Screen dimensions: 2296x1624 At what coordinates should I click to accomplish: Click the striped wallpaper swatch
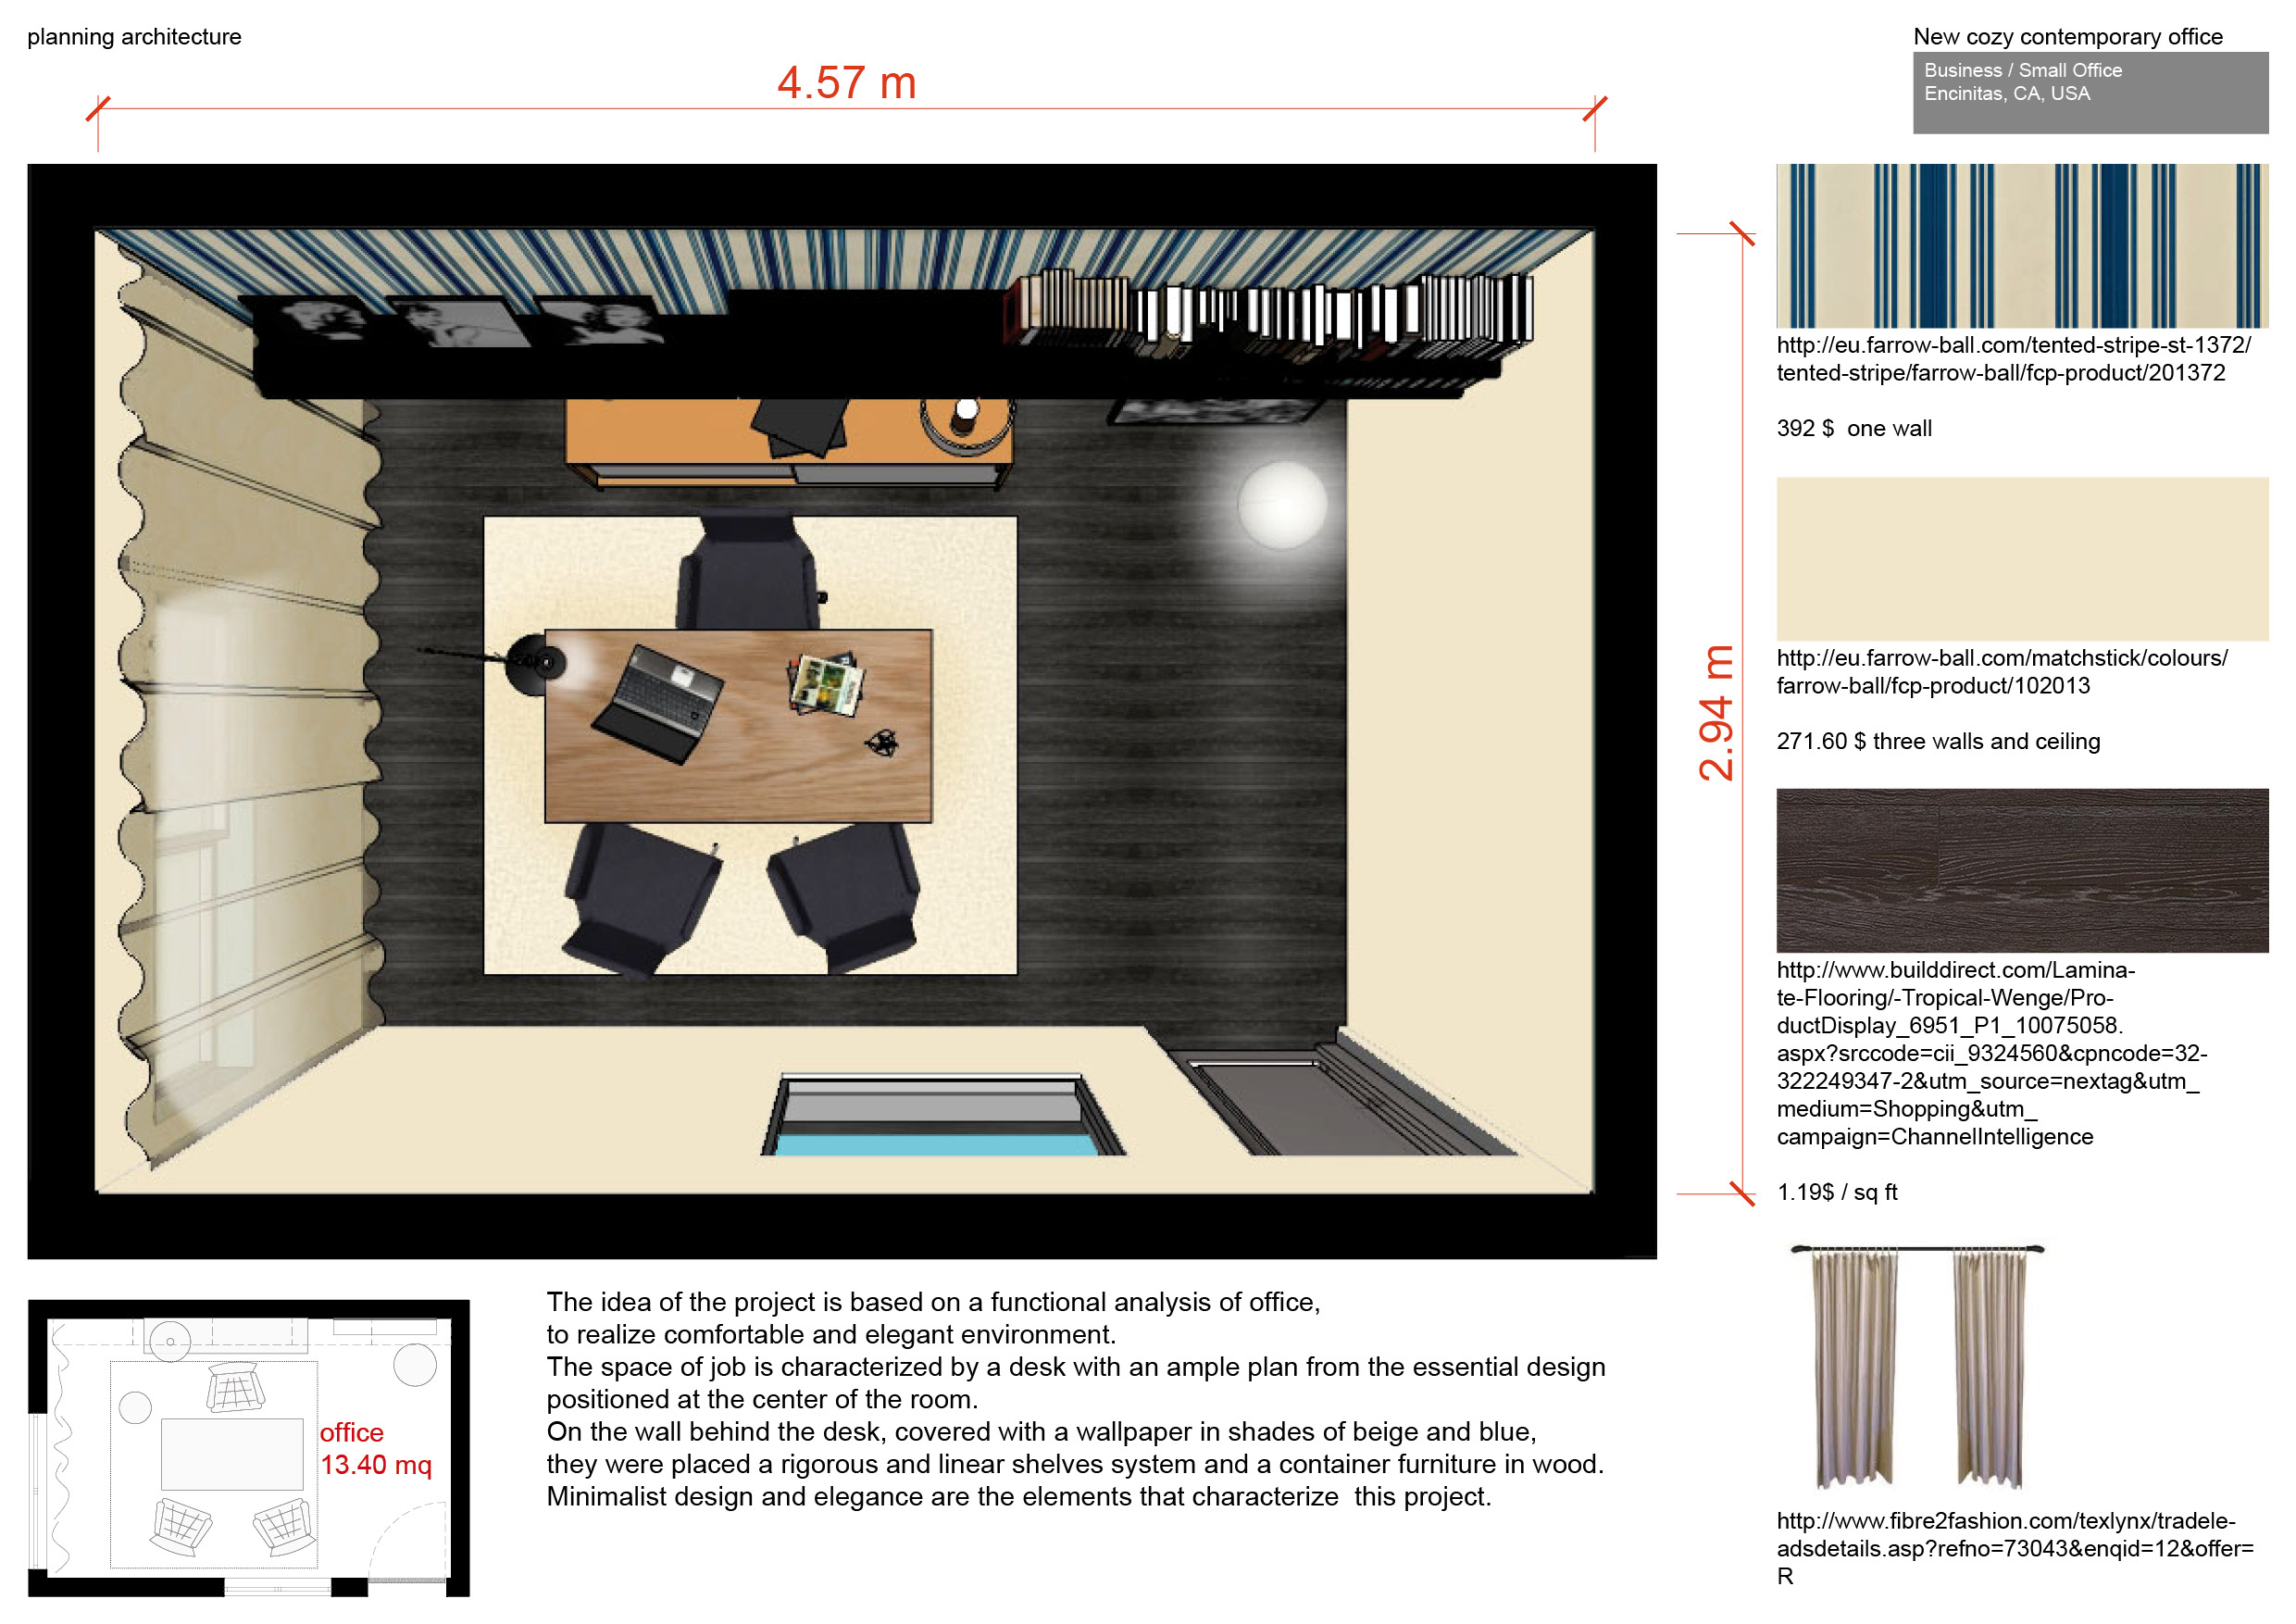[2021, 245]
